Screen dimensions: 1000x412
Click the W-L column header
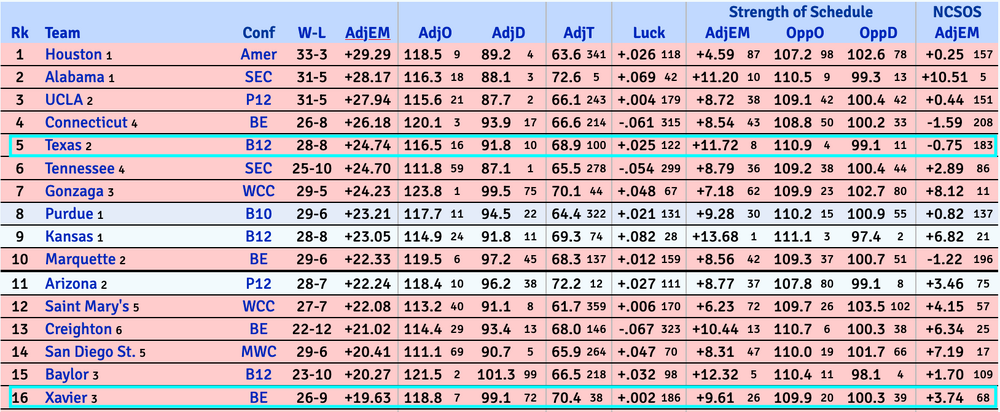point(311,32)
